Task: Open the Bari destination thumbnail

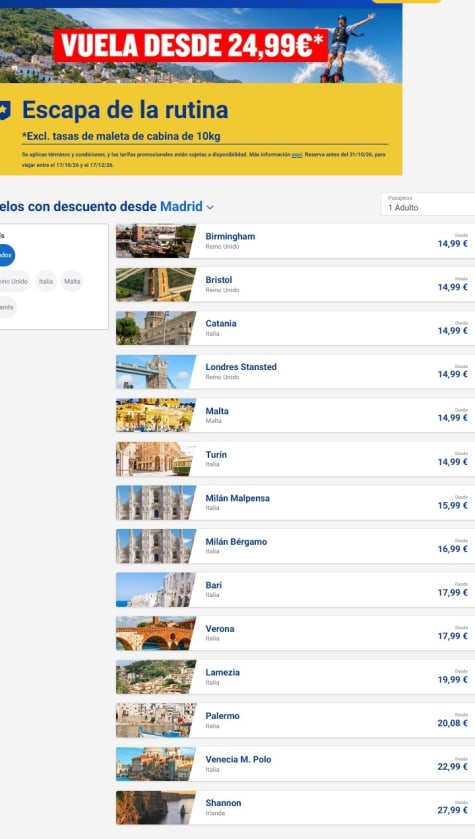Action: click(156, 590)
